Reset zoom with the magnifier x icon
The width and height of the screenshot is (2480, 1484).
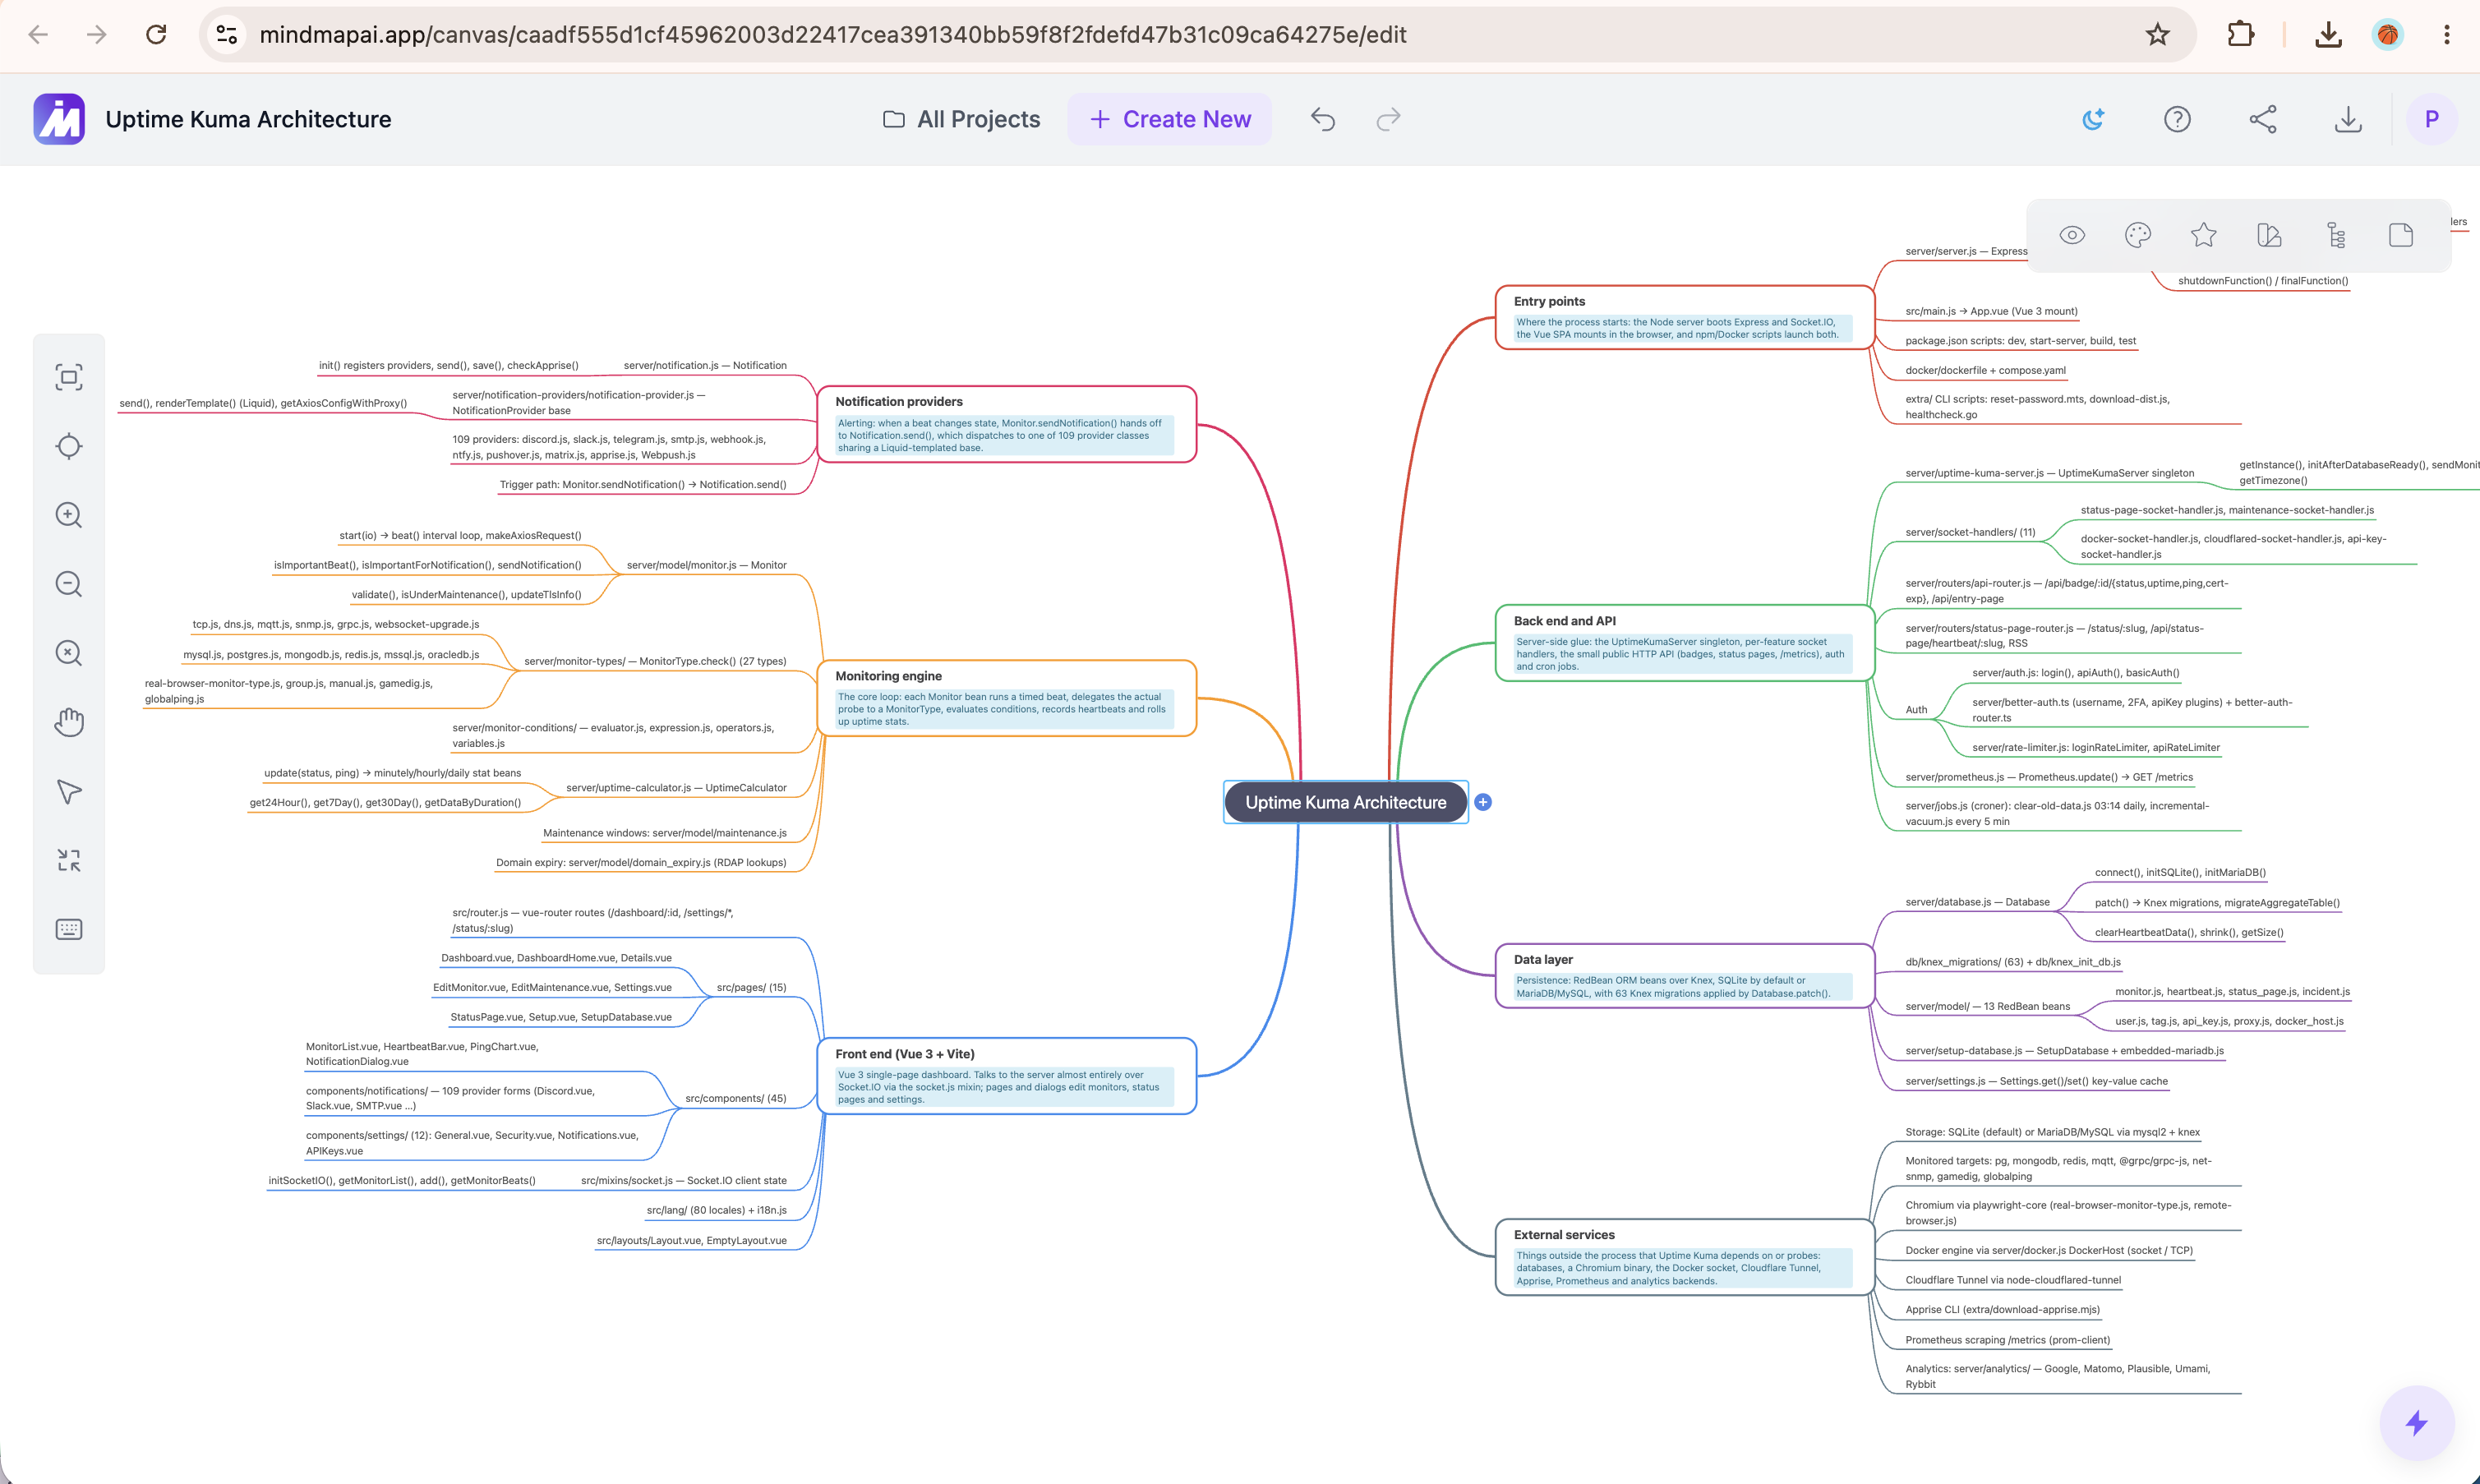69,653
